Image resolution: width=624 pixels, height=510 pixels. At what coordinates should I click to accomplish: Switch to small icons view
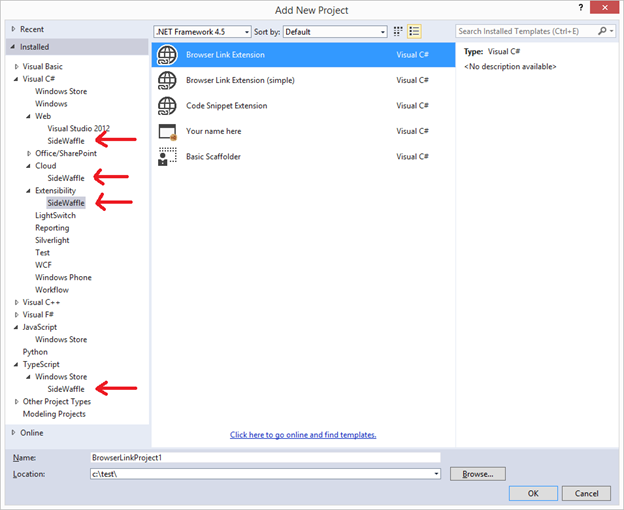point(398,31)
